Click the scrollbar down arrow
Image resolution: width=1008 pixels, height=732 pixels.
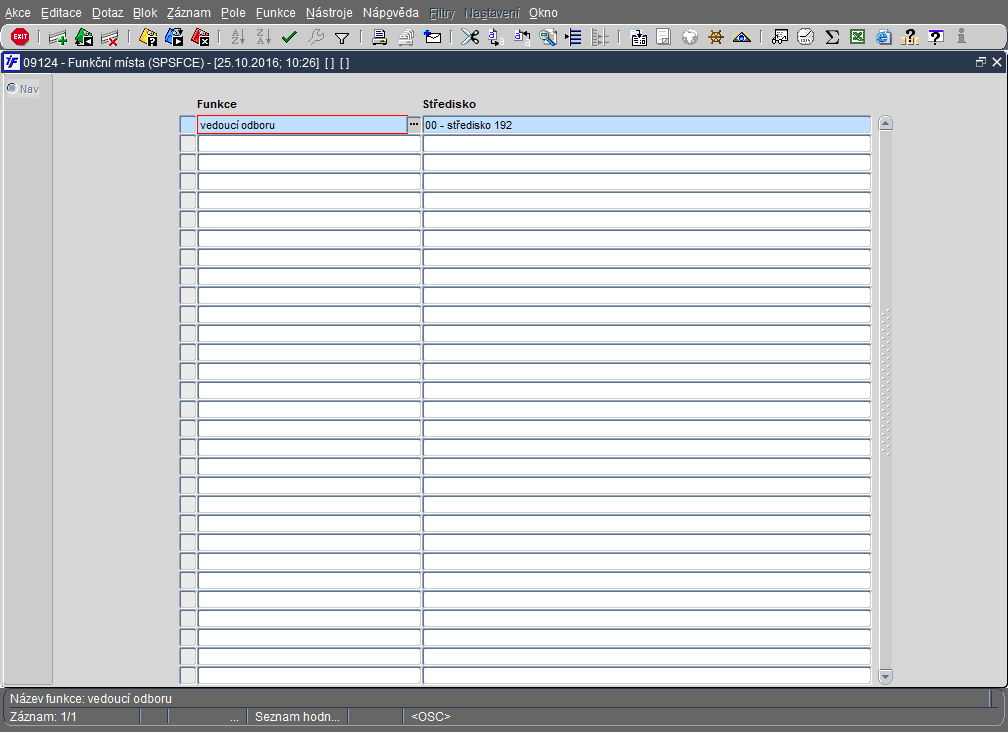(x=885, y=676)
